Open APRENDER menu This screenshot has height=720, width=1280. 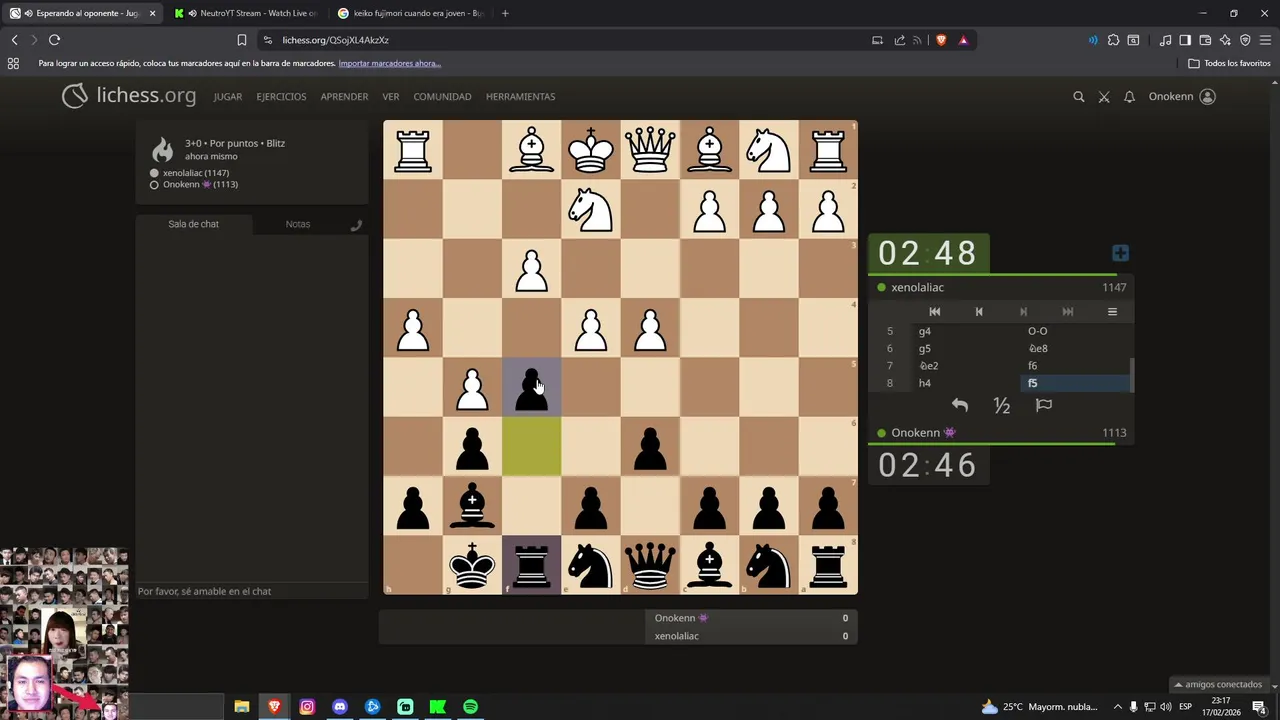click(344, 97)
